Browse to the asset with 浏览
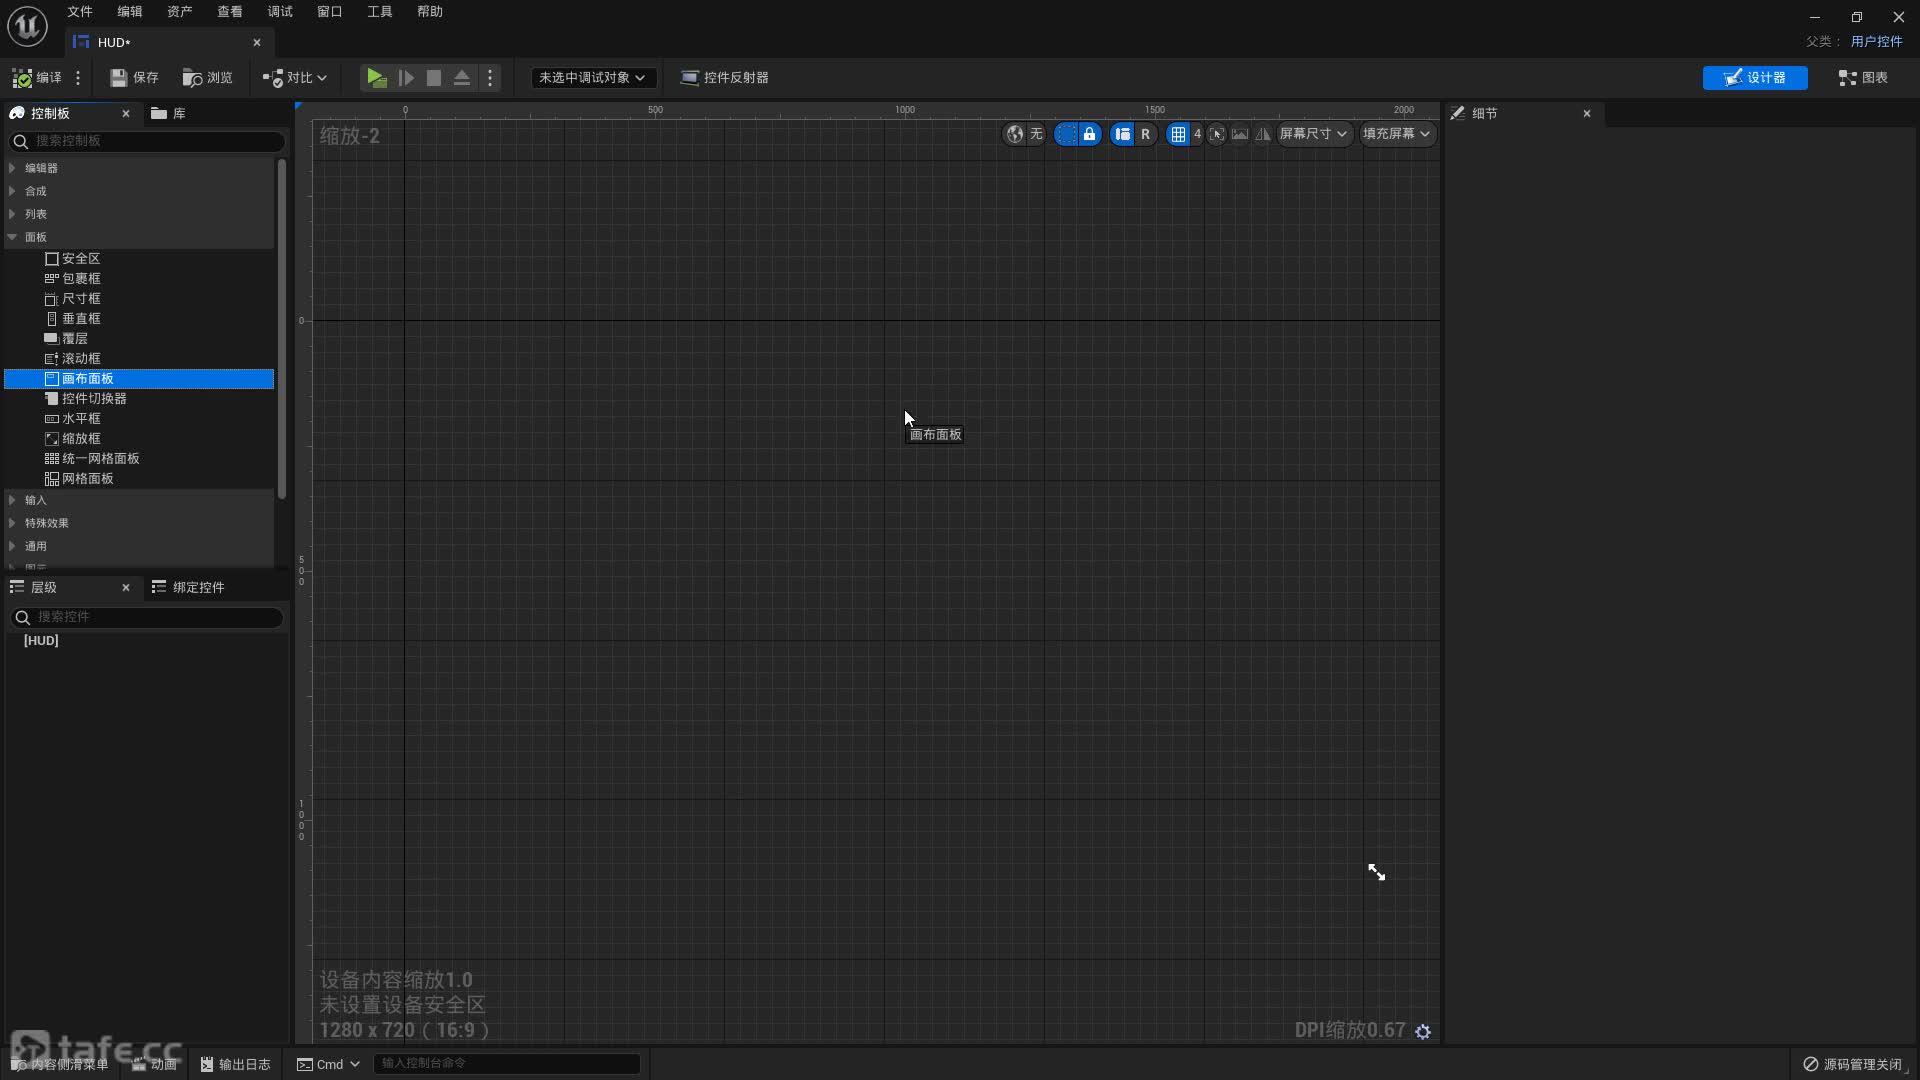This screenshot has height=1080, width=1920. [208, 78]
